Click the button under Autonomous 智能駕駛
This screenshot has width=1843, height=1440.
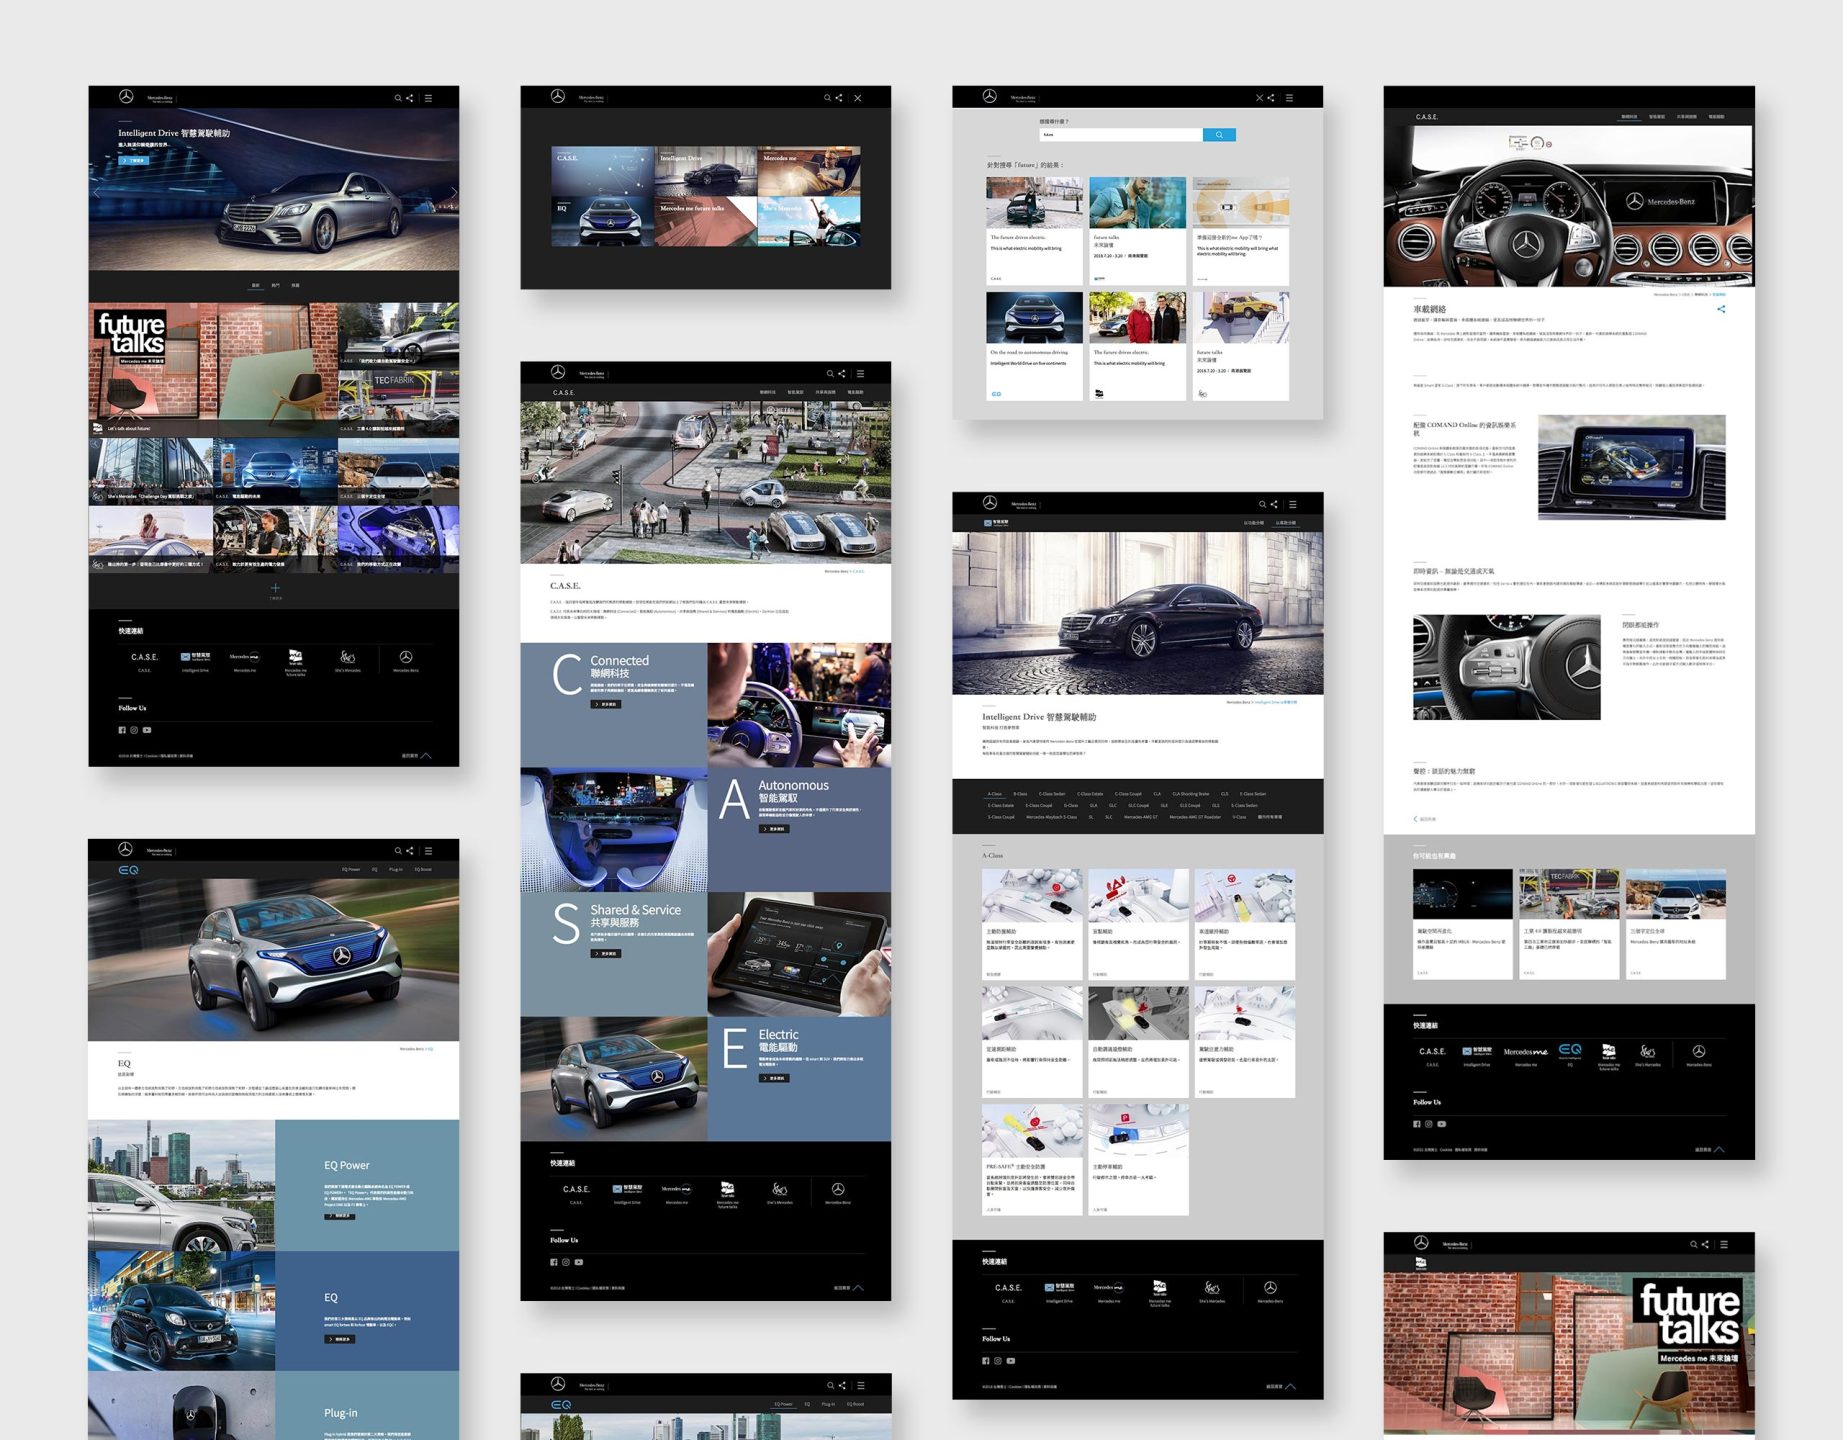pyautogui.click(x=773, y=829)
